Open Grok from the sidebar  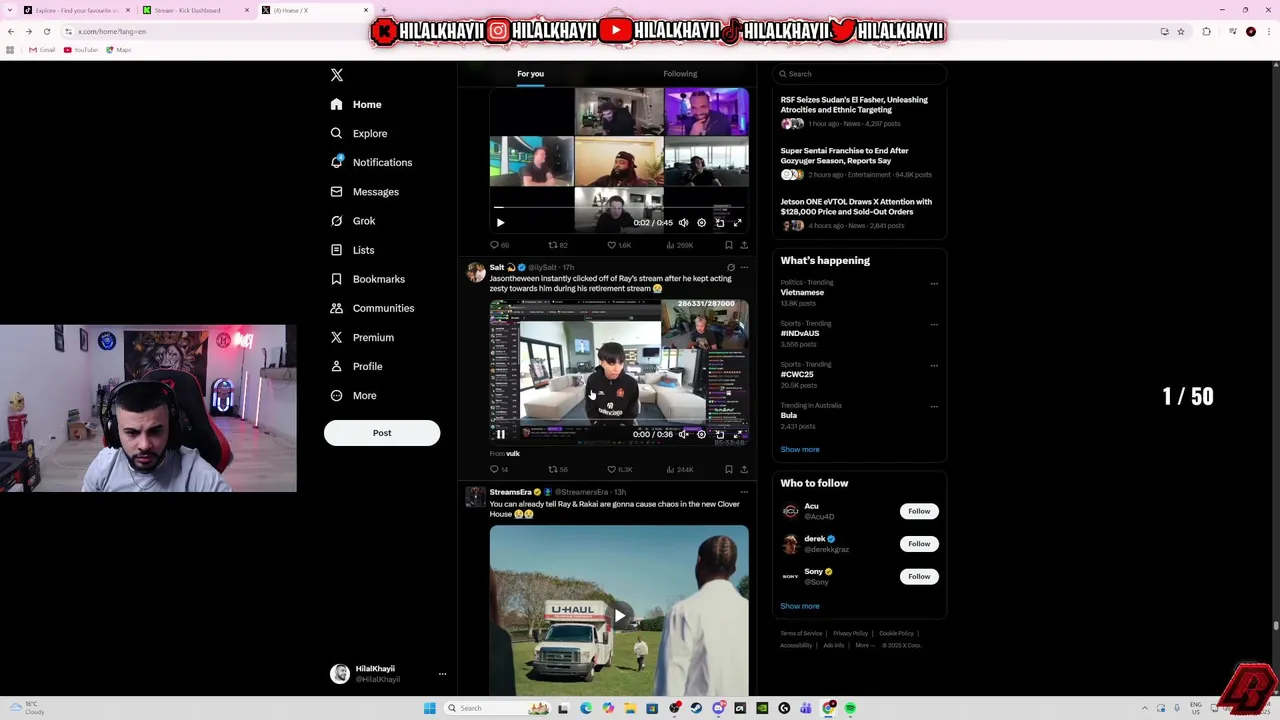353,221
